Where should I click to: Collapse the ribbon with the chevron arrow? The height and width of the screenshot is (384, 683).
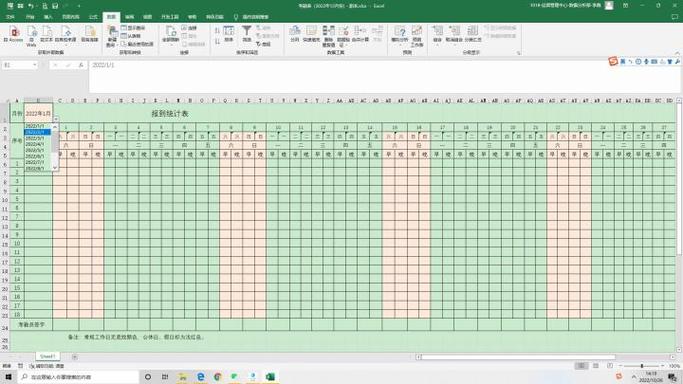click(677, 53)
